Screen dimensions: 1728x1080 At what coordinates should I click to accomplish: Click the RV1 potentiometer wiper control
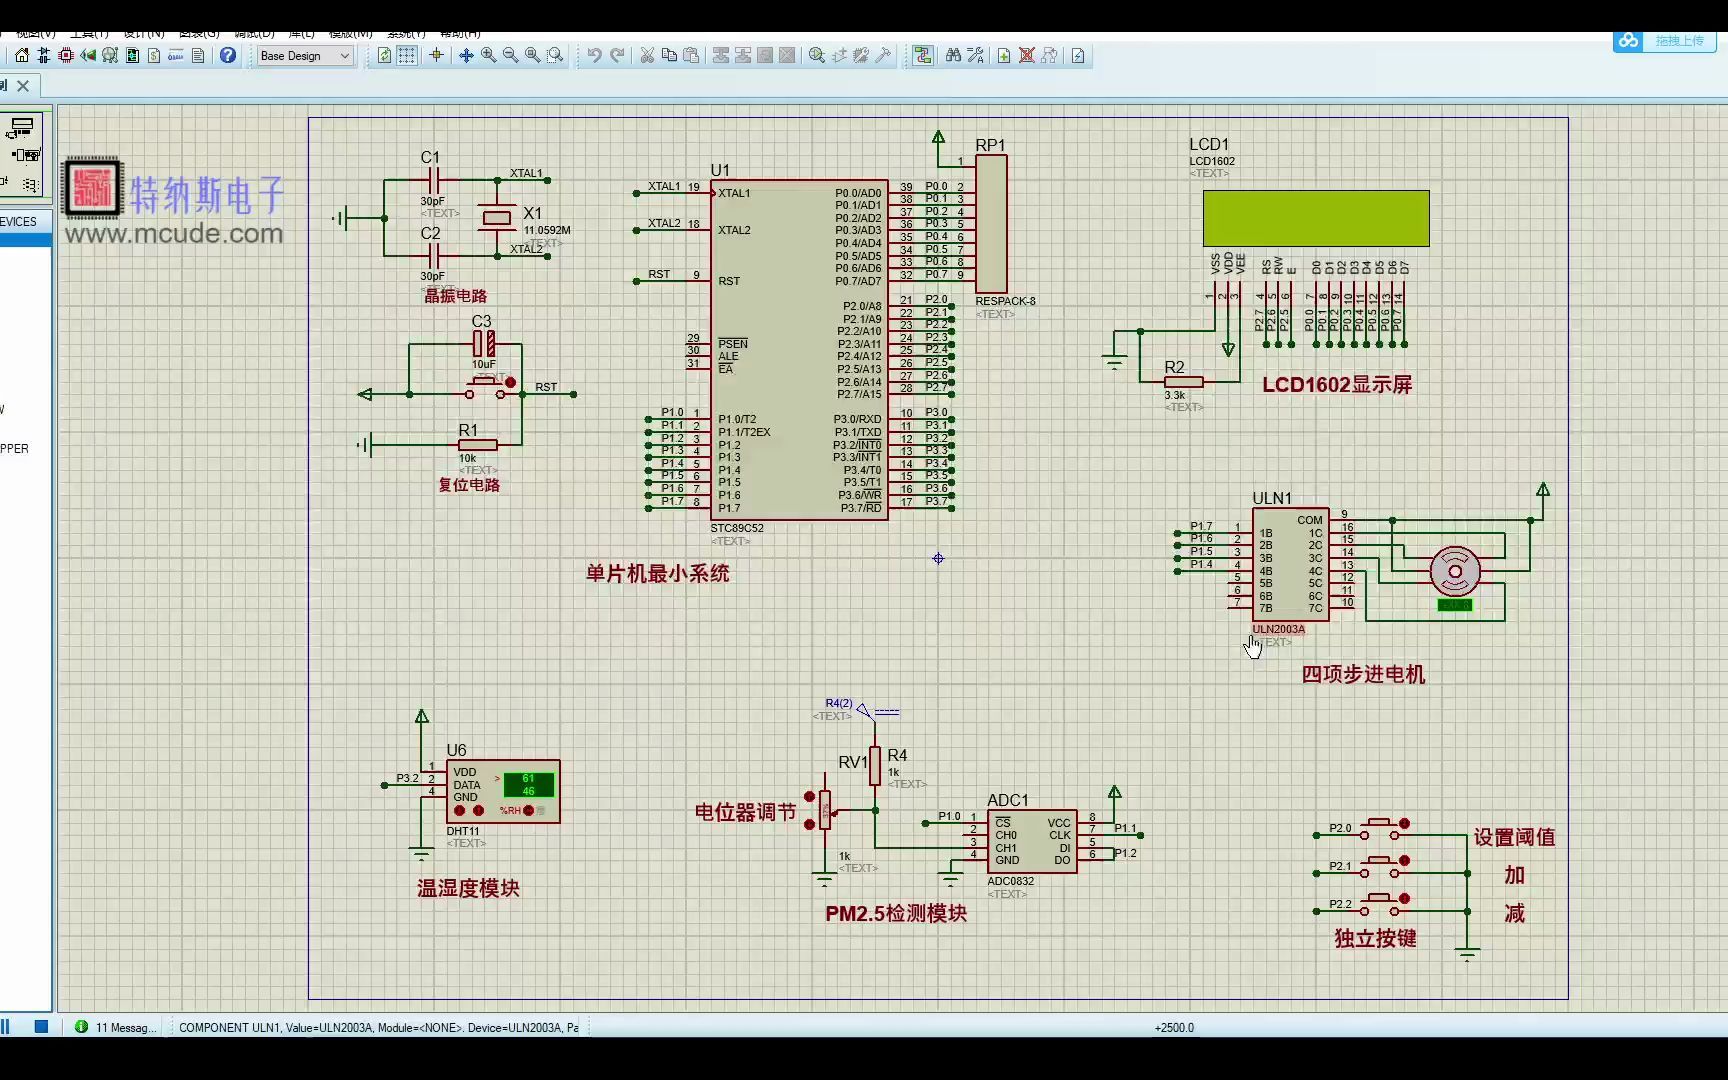(x=836, y=812)
